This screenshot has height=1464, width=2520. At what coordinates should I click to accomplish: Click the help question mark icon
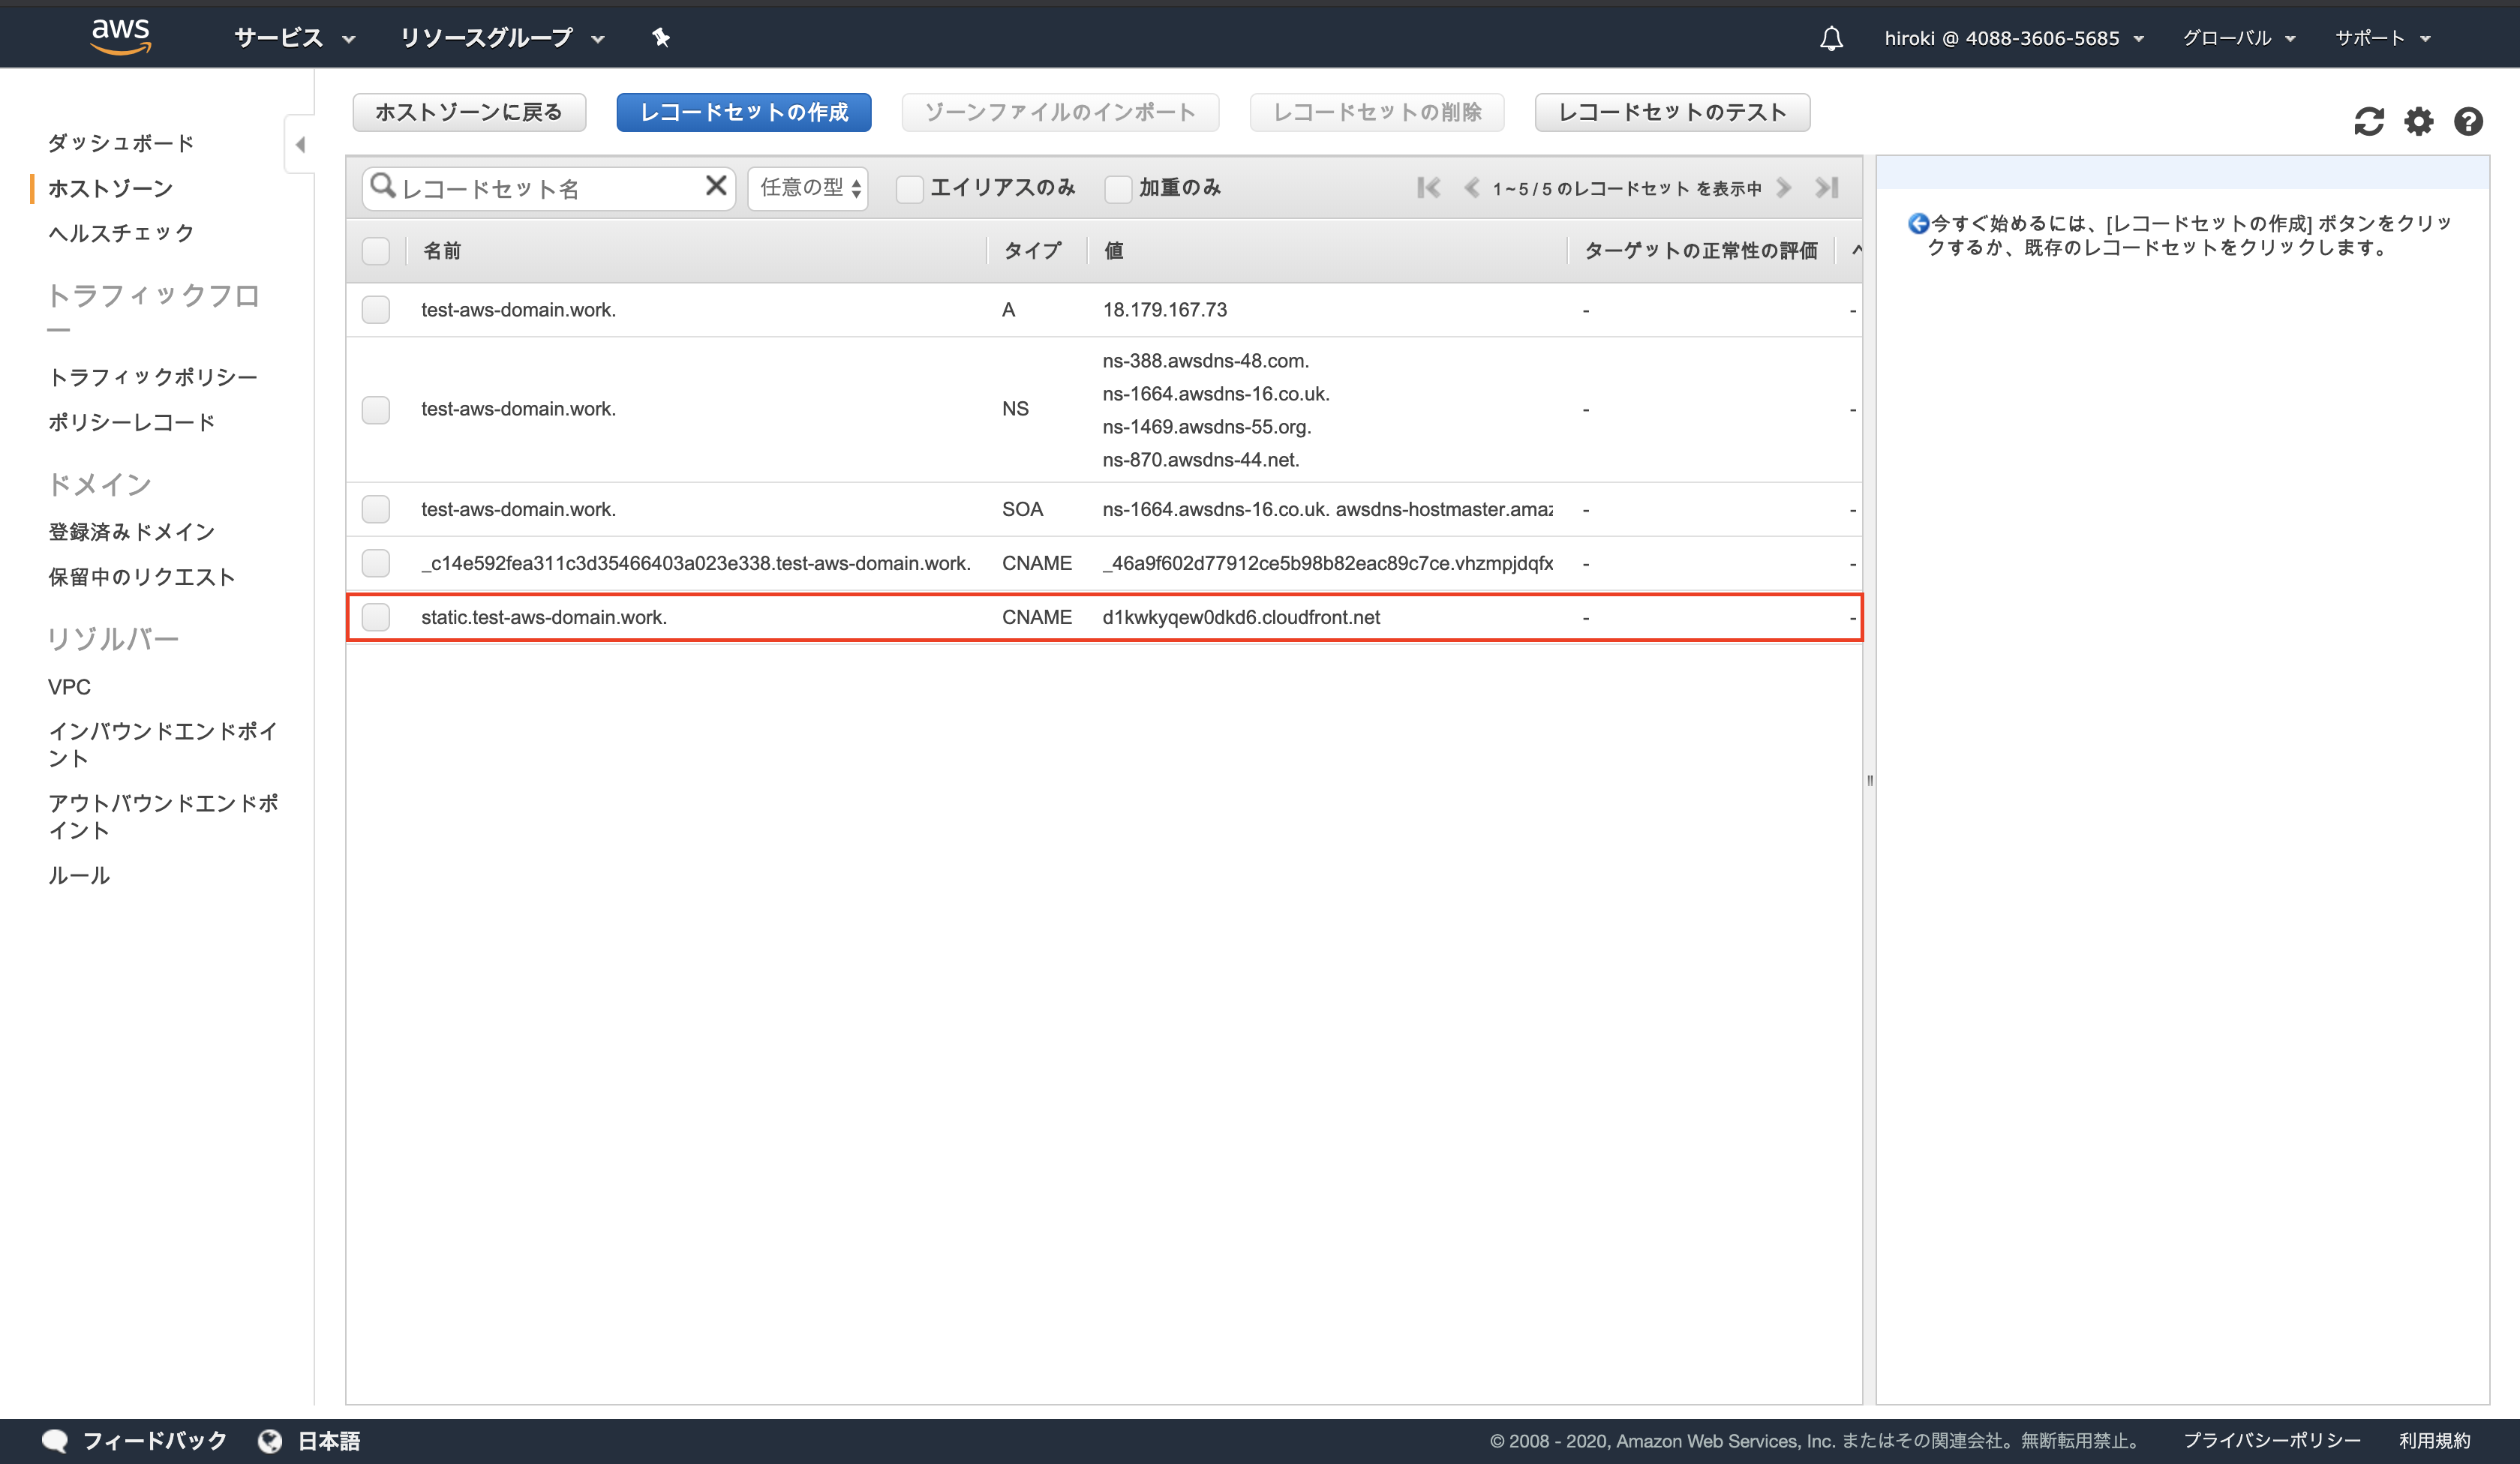pos(2468,122)
